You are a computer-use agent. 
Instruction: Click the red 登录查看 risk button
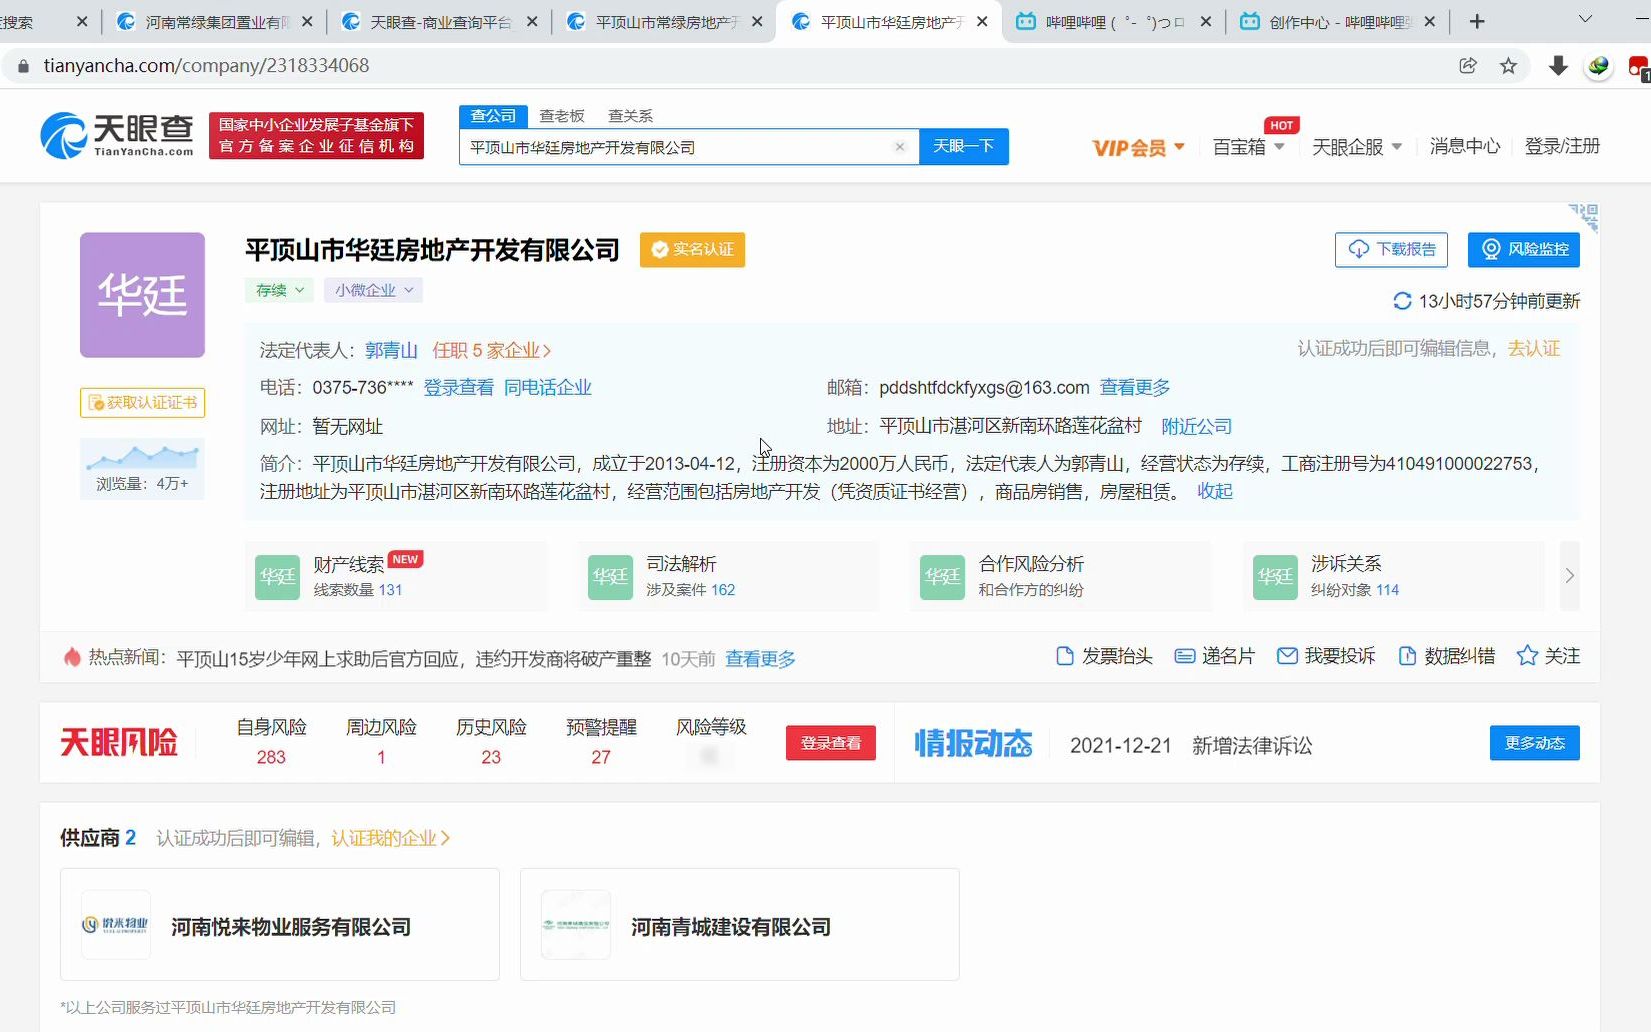tap(831, 743)
